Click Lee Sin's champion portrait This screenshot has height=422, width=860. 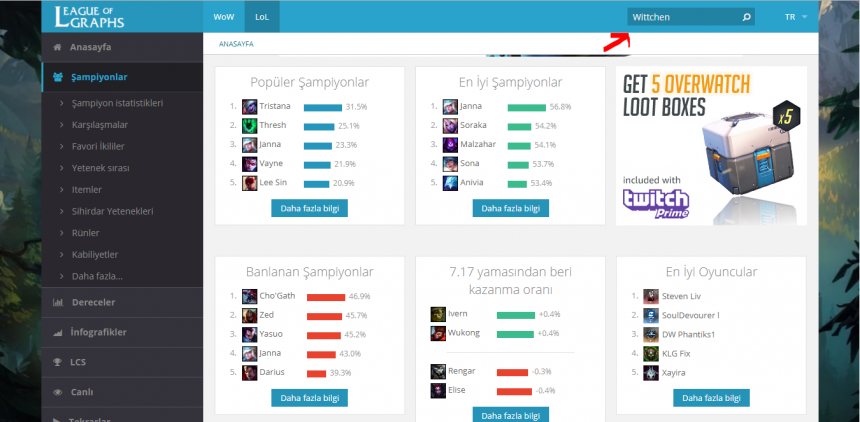[x=250, y=183]
